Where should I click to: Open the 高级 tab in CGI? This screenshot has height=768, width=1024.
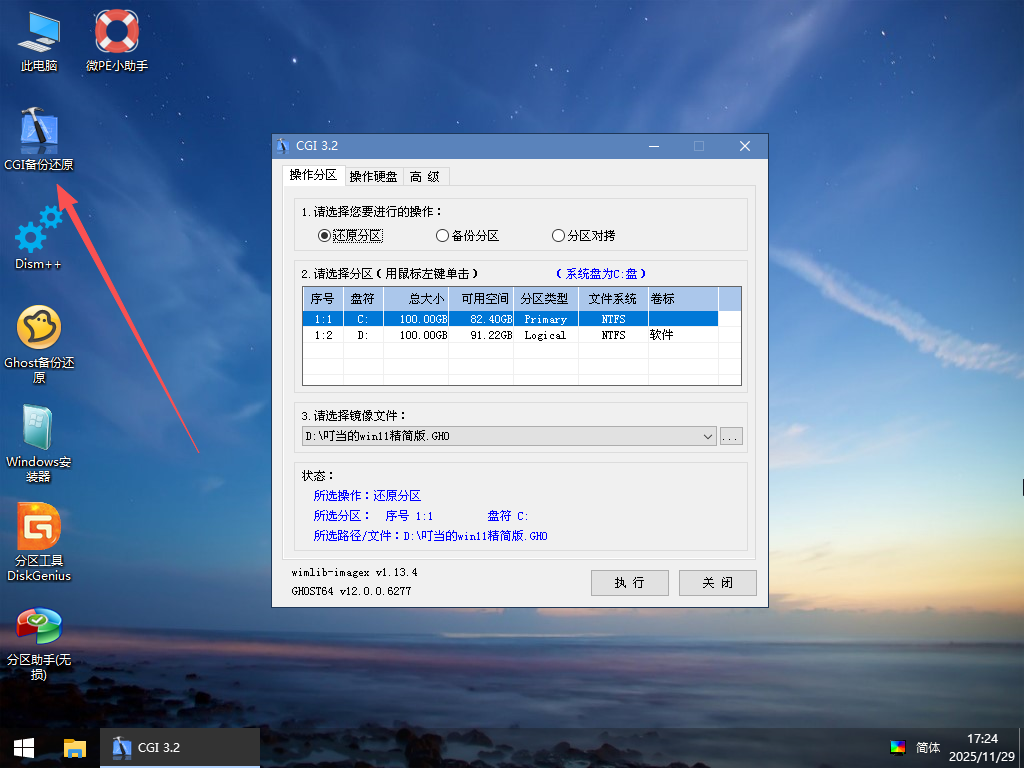(425, 176)
